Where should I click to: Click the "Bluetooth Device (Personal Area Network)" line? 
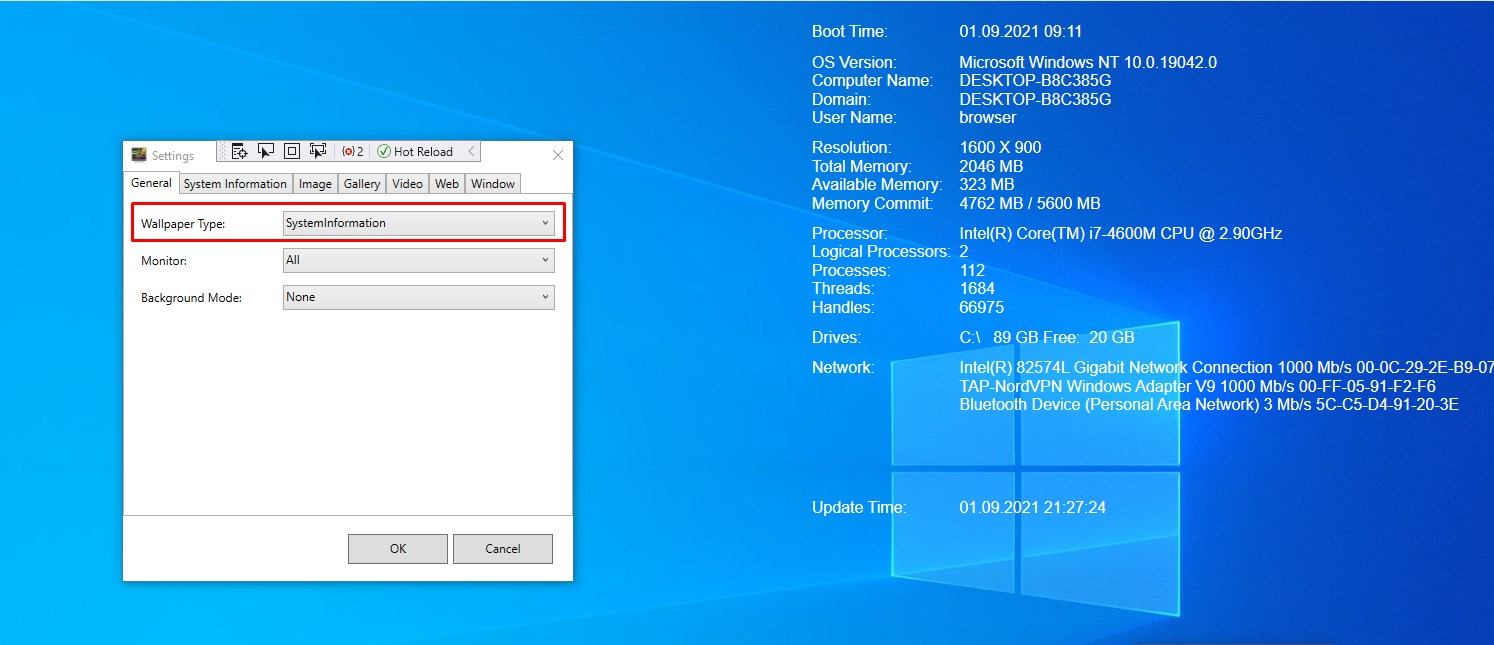[x=1208, y=404]
